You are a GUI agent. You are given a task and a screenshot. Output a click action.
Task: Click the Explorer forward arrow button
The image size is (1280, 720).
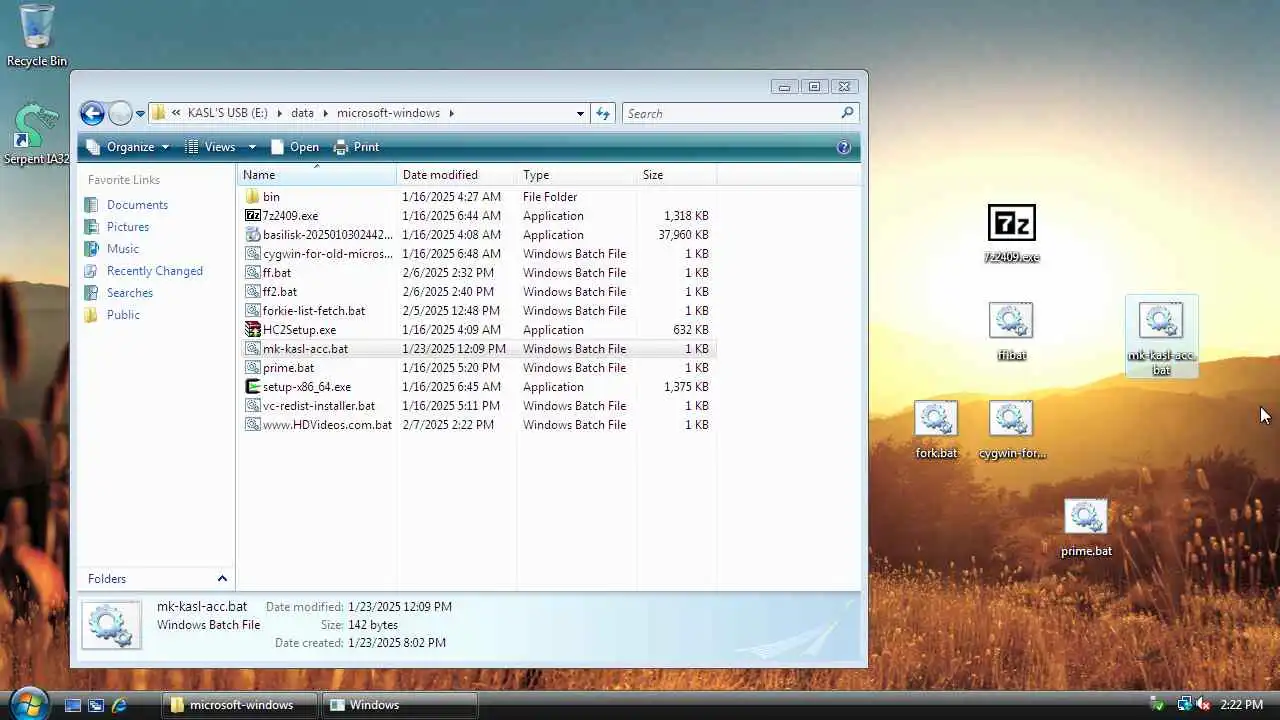(x=120, y=113)
